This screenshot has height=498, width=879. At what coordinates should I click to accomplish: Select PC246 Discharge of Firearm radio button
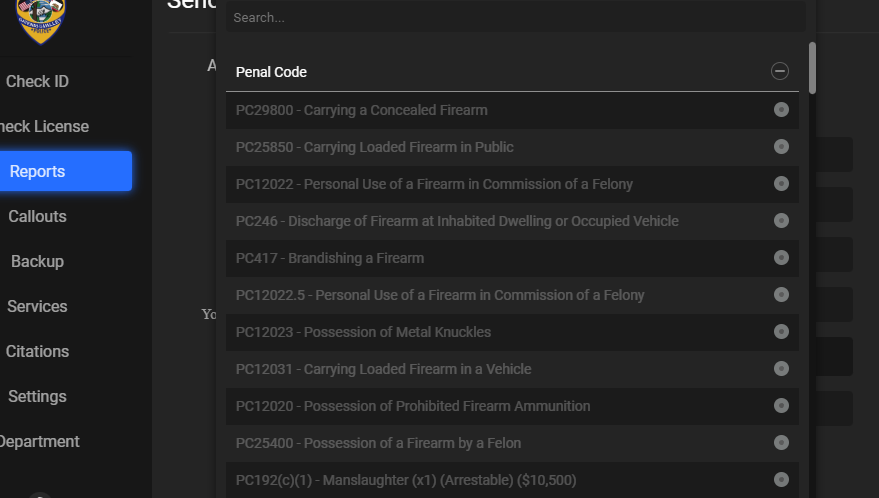coord(781,221)
